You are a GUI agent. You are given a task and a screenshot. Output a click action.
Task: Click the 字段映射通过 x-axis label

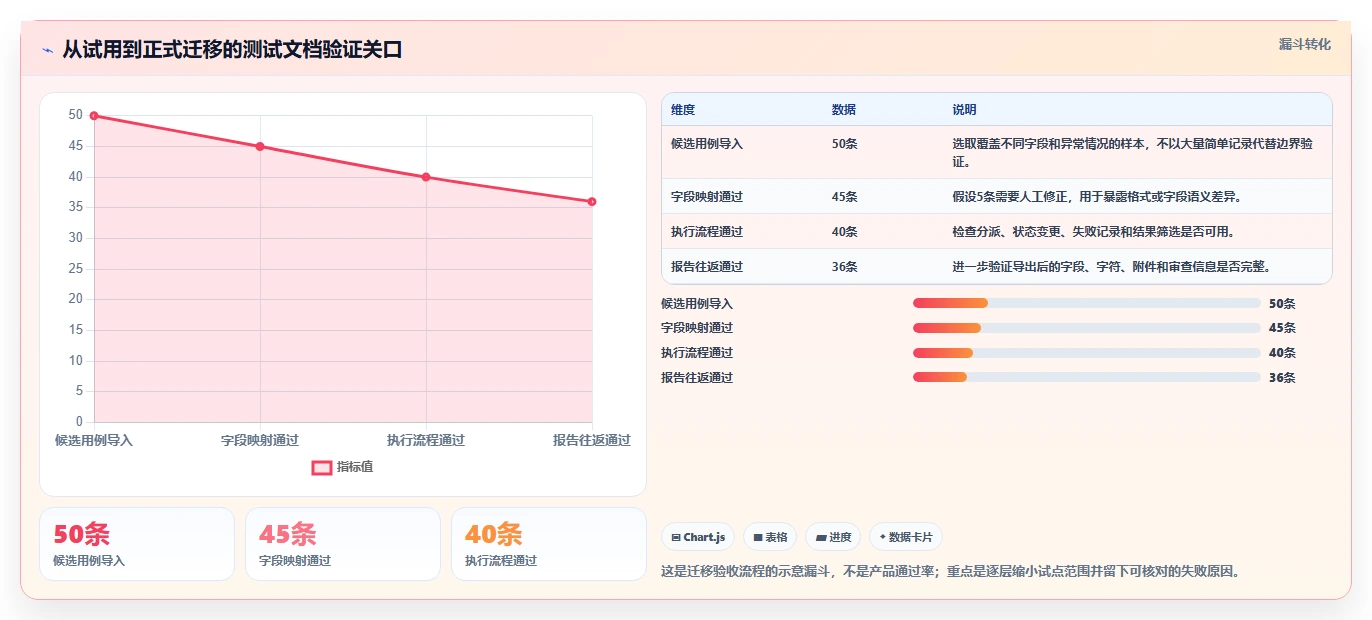[260, 440]
